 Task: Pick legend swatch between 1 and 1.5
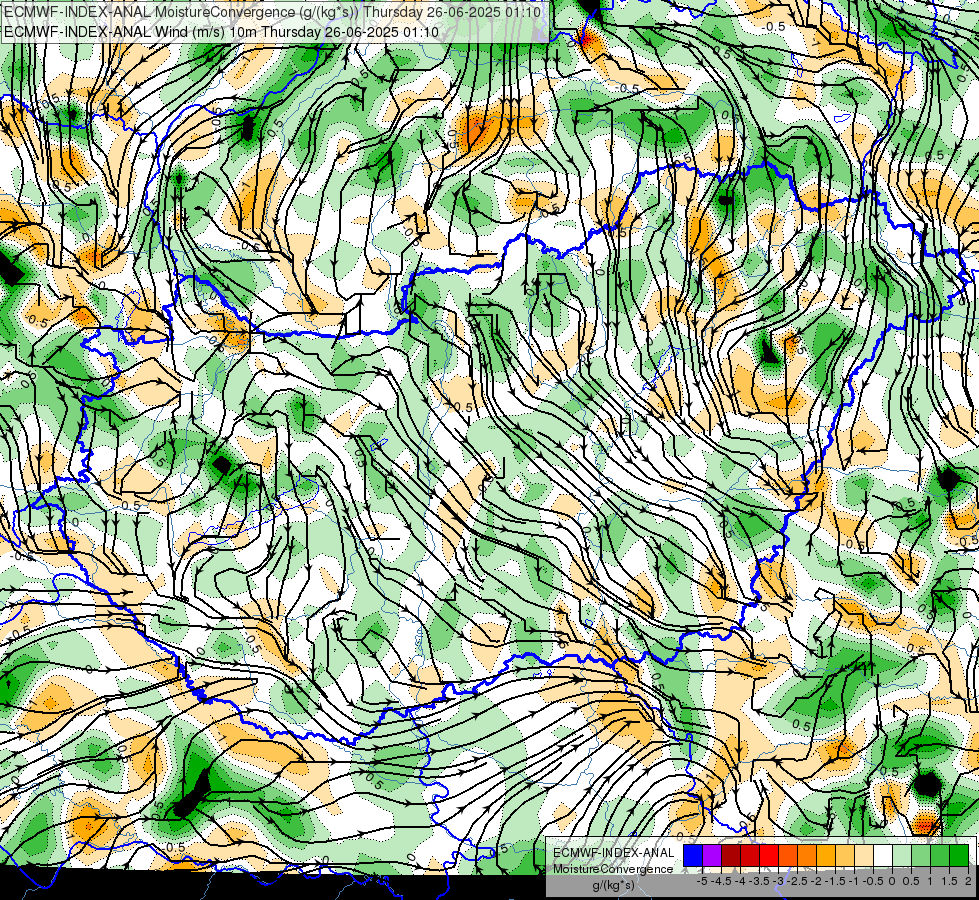tap(940, 856)
